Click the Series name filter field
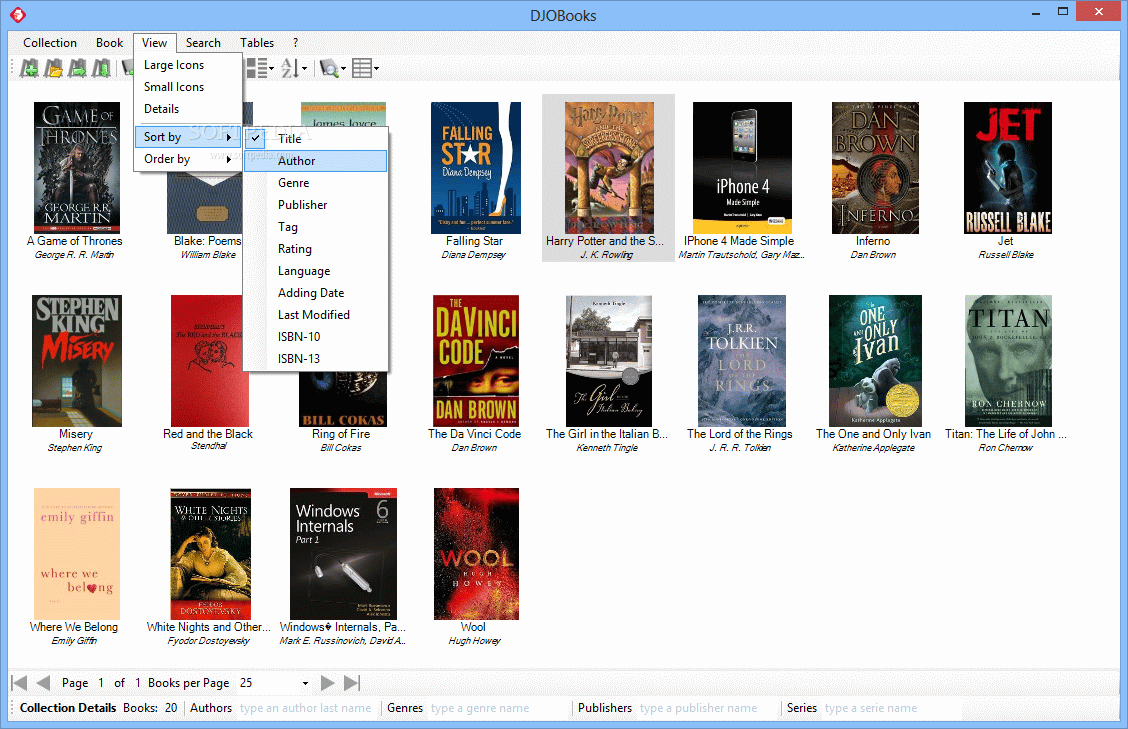The image size is (1128, 729). 892,708
